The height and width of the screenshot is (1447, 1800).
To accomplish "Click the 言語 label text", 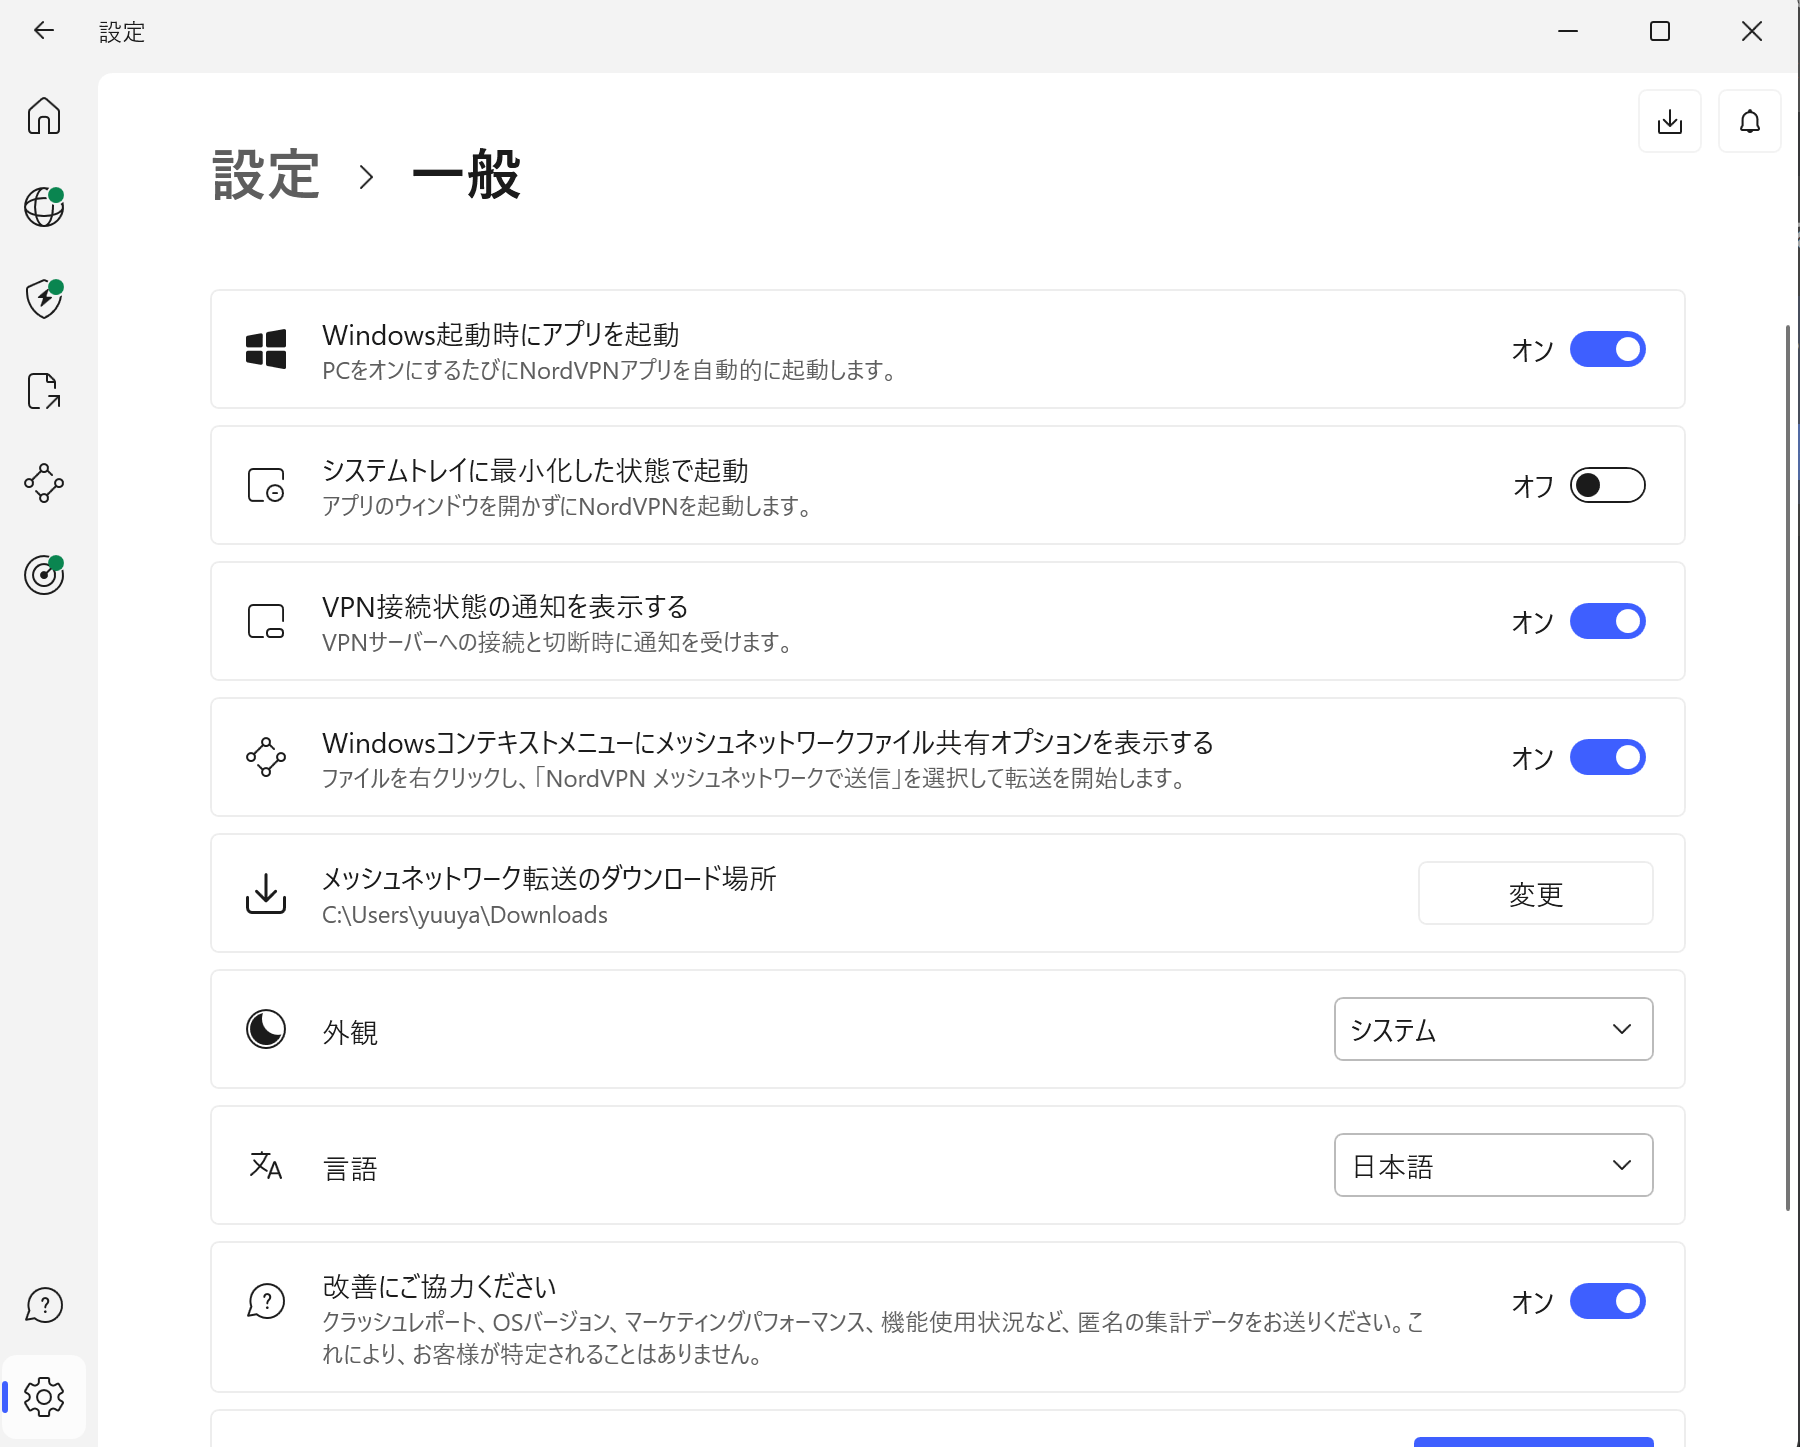I will pos(350,1168).
